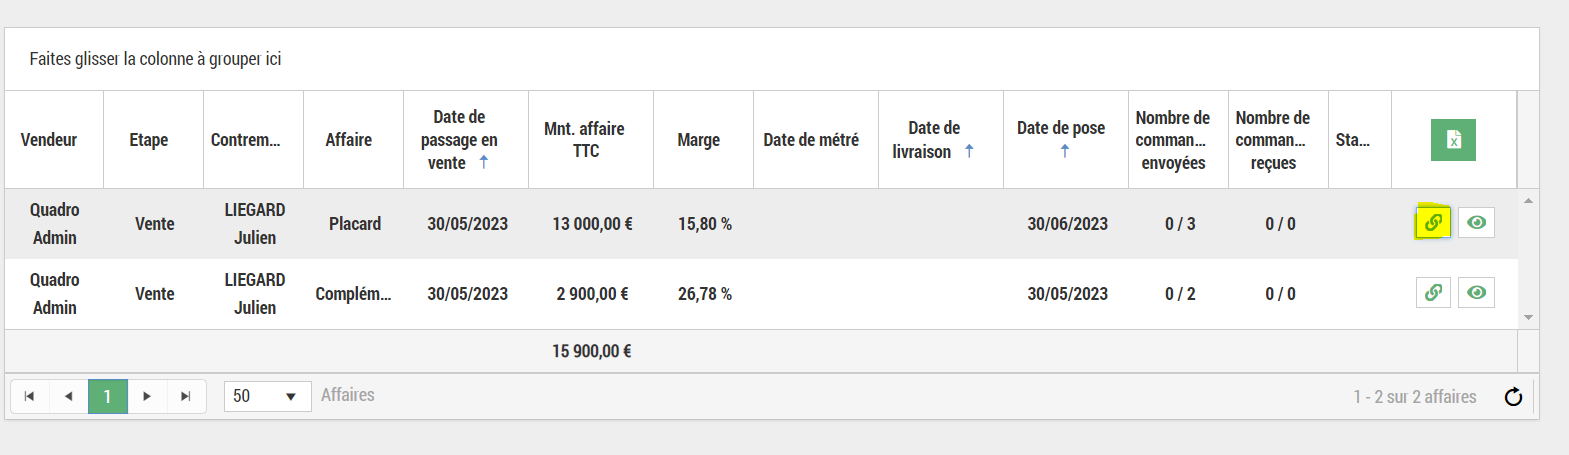This screenshot has height=455, width=1569.
Task: View the Placard affair with eye icon
Action: pyautogui.click(x=1476, y=222)
